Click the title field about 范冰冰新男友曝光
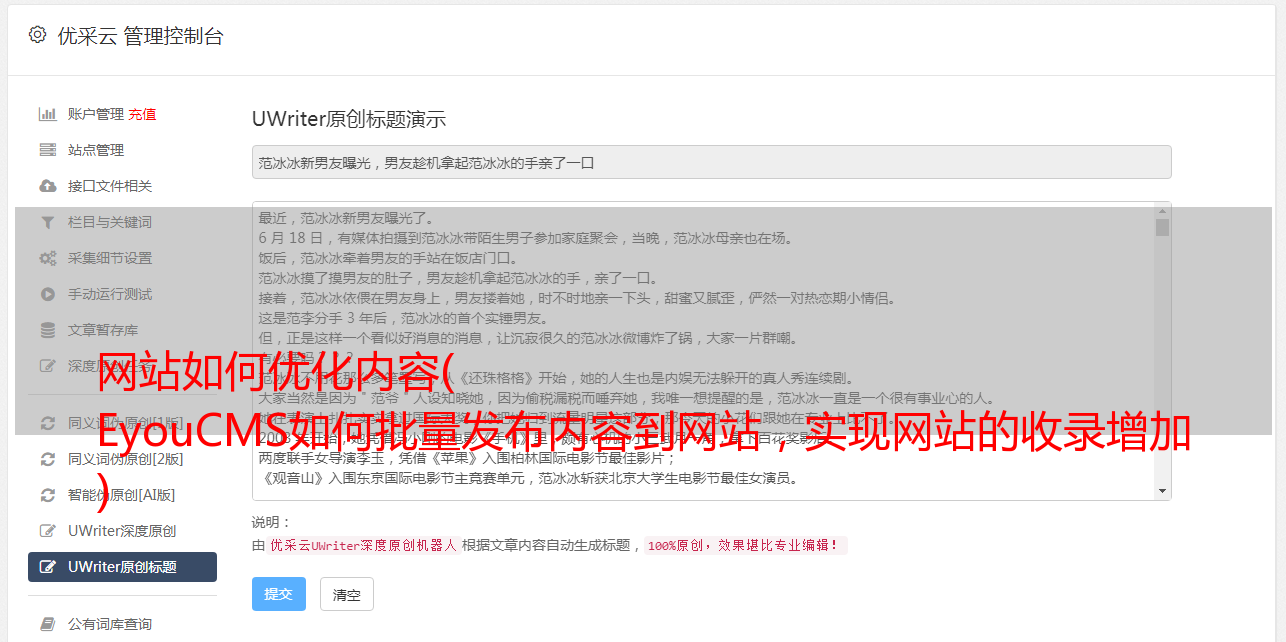The image size is (1286, 642). pyautogui.click(x=711, y=162)
